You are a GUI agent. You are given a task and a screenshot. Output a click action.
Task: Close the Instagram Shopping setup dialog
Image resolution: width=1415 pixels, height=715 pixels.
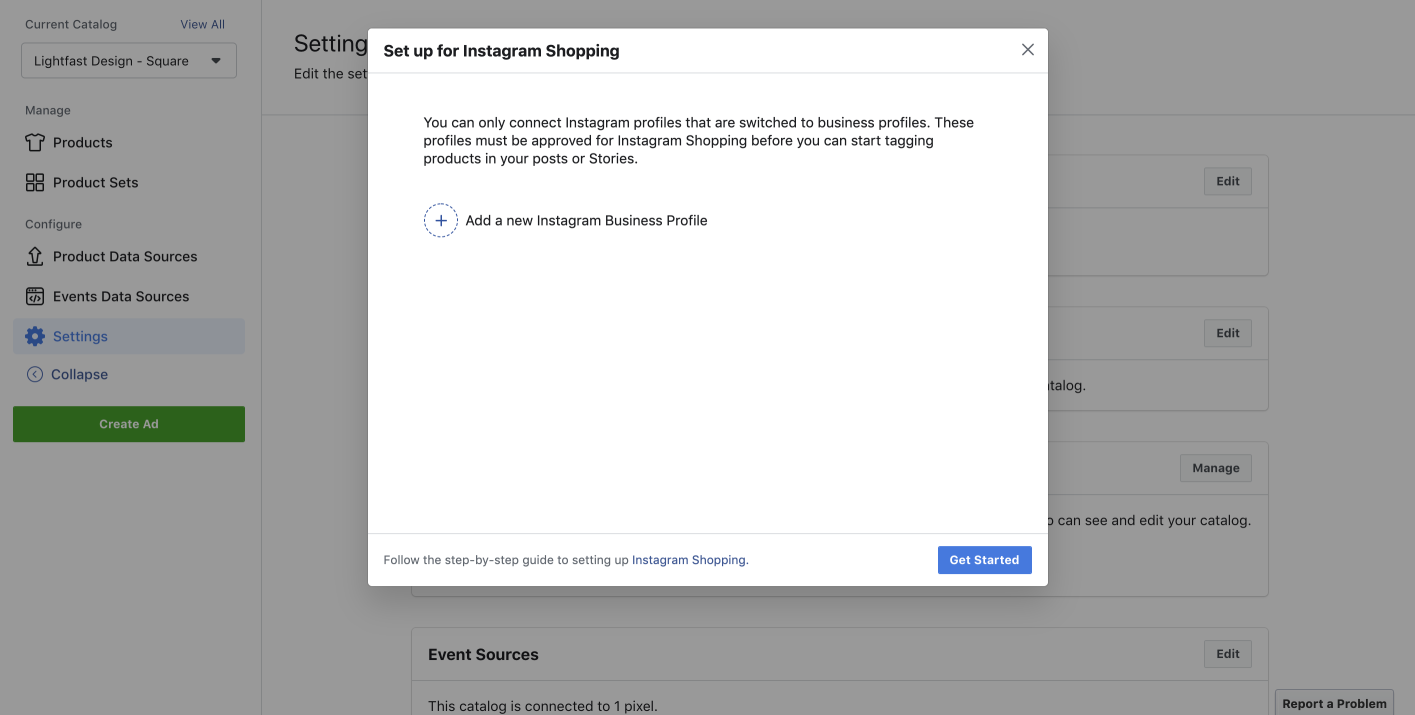click(x=1027, y=49)
